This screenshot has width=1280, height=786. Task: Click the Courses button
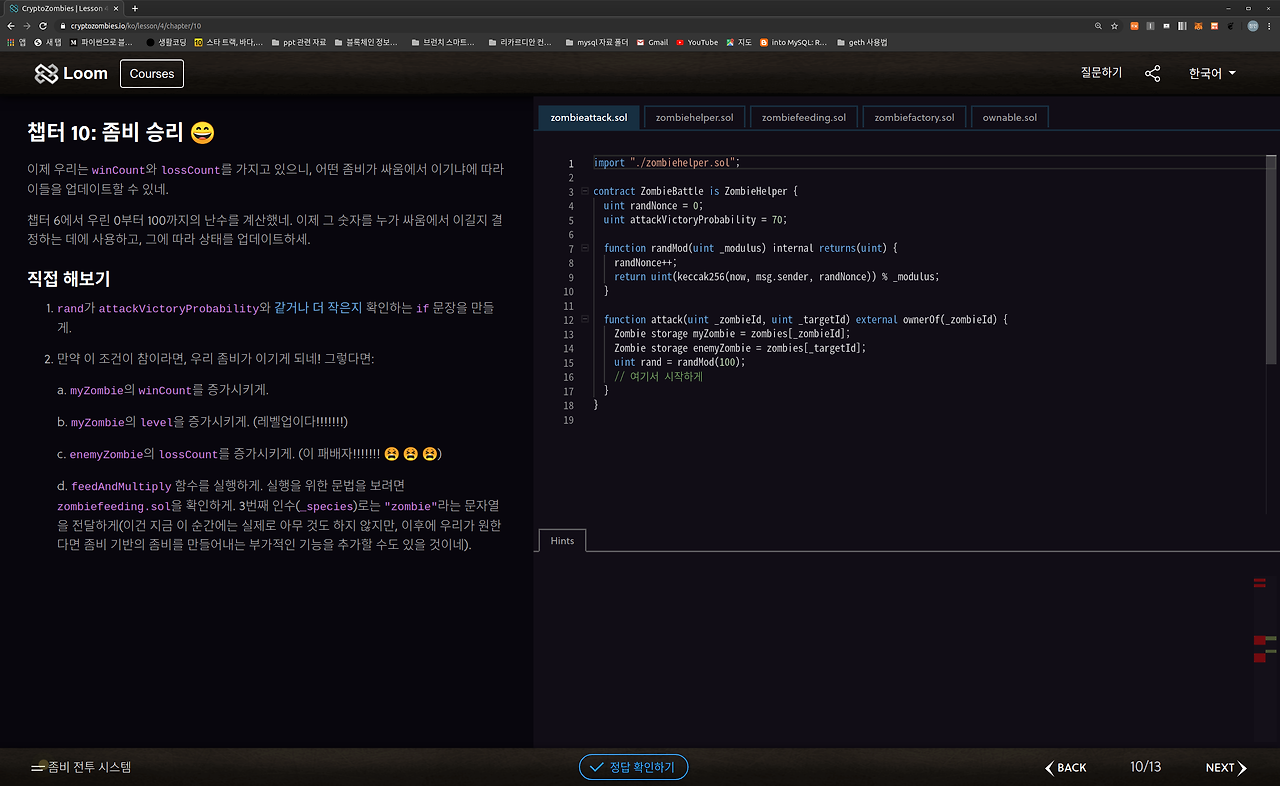click(x=152, y=73)
